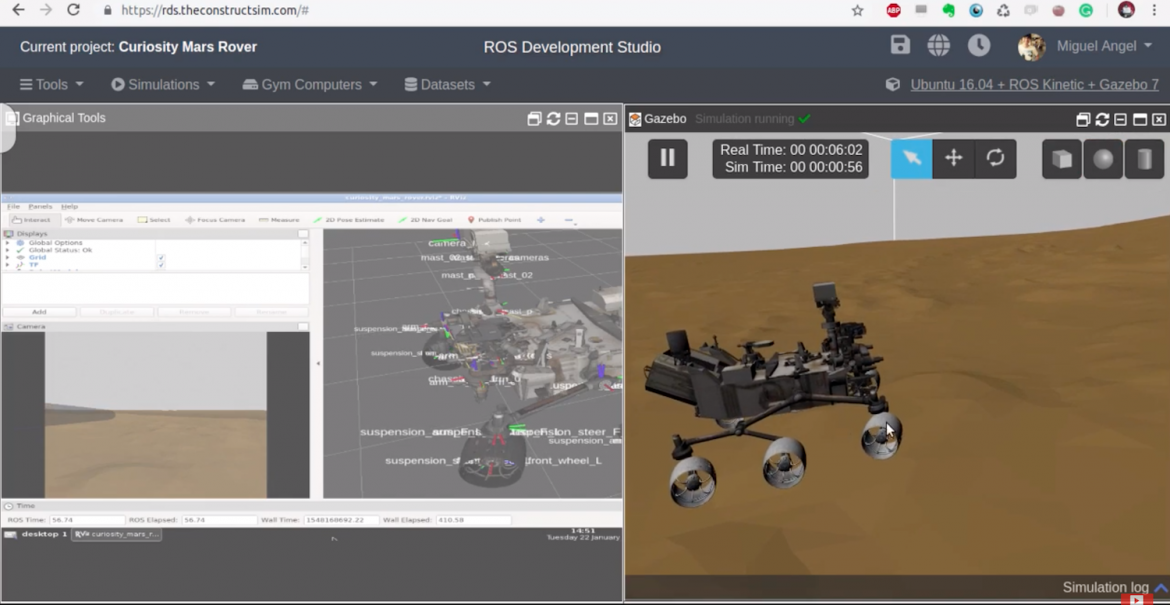Viewport: 1170px width, 605px height.
Task: Click the save project floppy disk icon
Action: click(x=900, y=45)
